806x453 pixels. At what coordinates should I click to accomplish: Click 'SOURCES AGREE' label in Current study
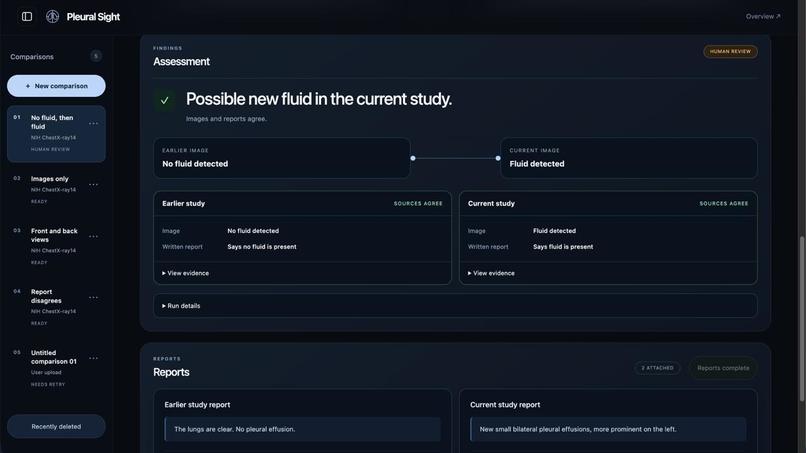[724, 204]
